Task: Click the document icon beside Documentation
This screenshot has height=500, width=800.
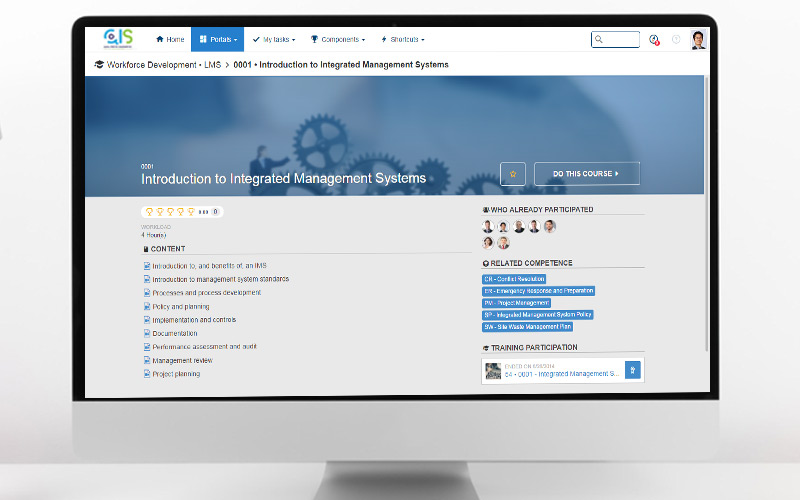Action: [147, 333]
